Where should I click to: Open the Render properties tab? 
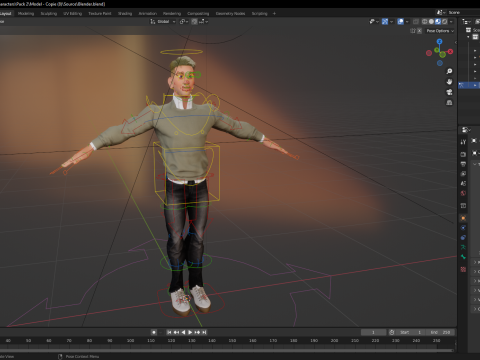pos(463,154)
